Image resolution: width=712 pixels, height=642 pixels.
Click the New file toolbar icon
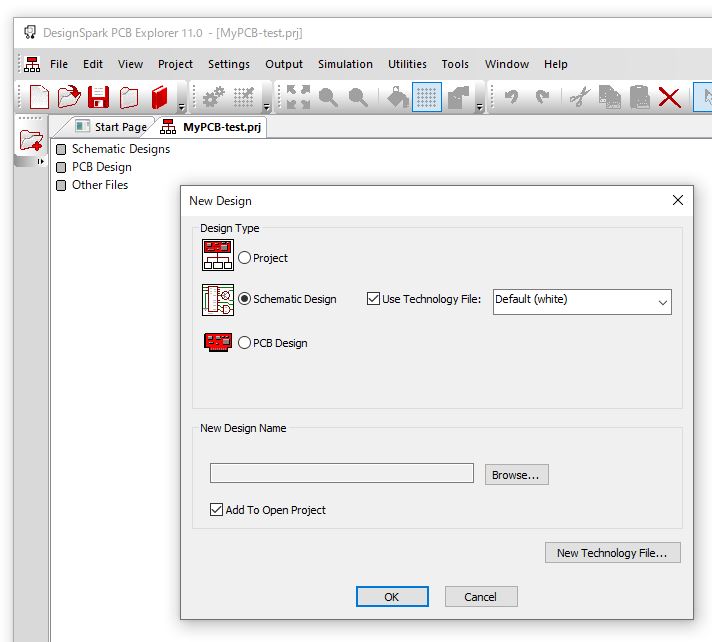tap(39, 97)
